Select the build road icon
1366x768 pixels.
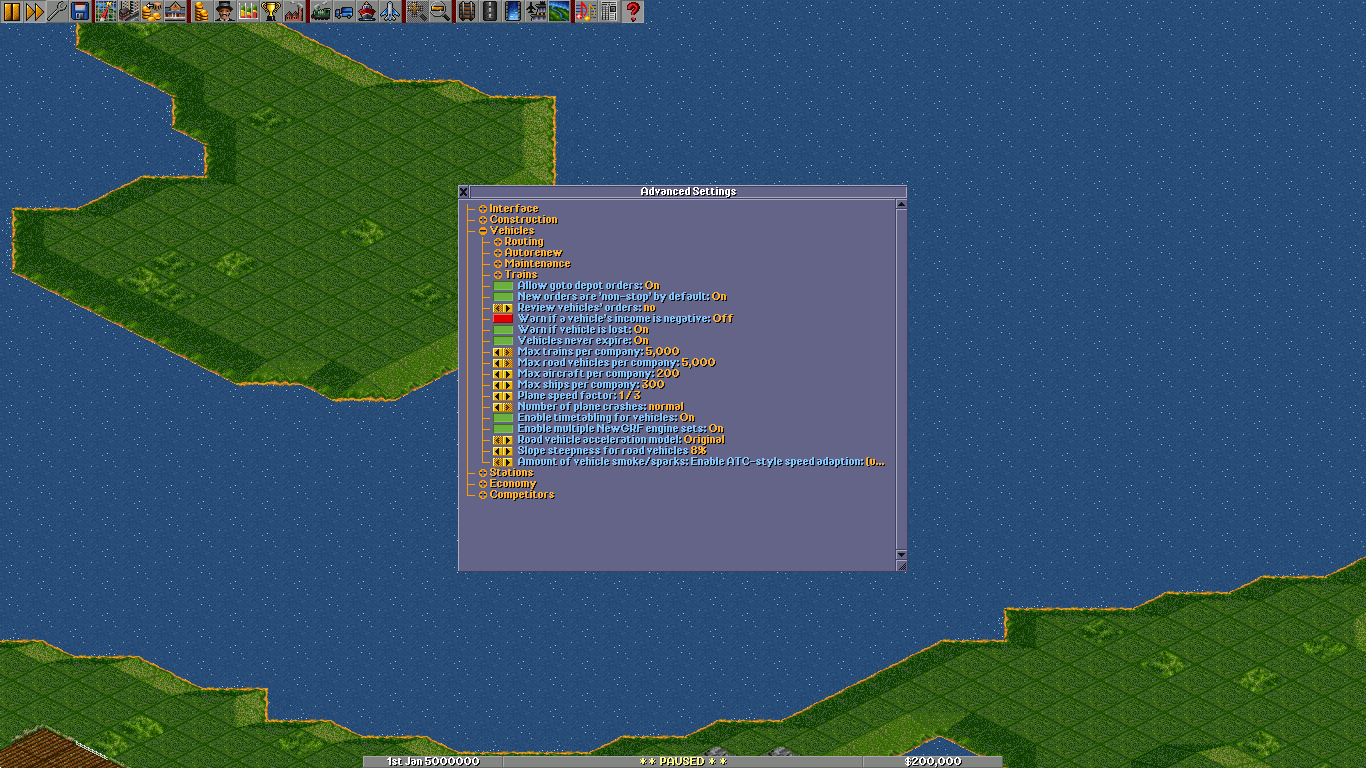click(x=489, y=12)
